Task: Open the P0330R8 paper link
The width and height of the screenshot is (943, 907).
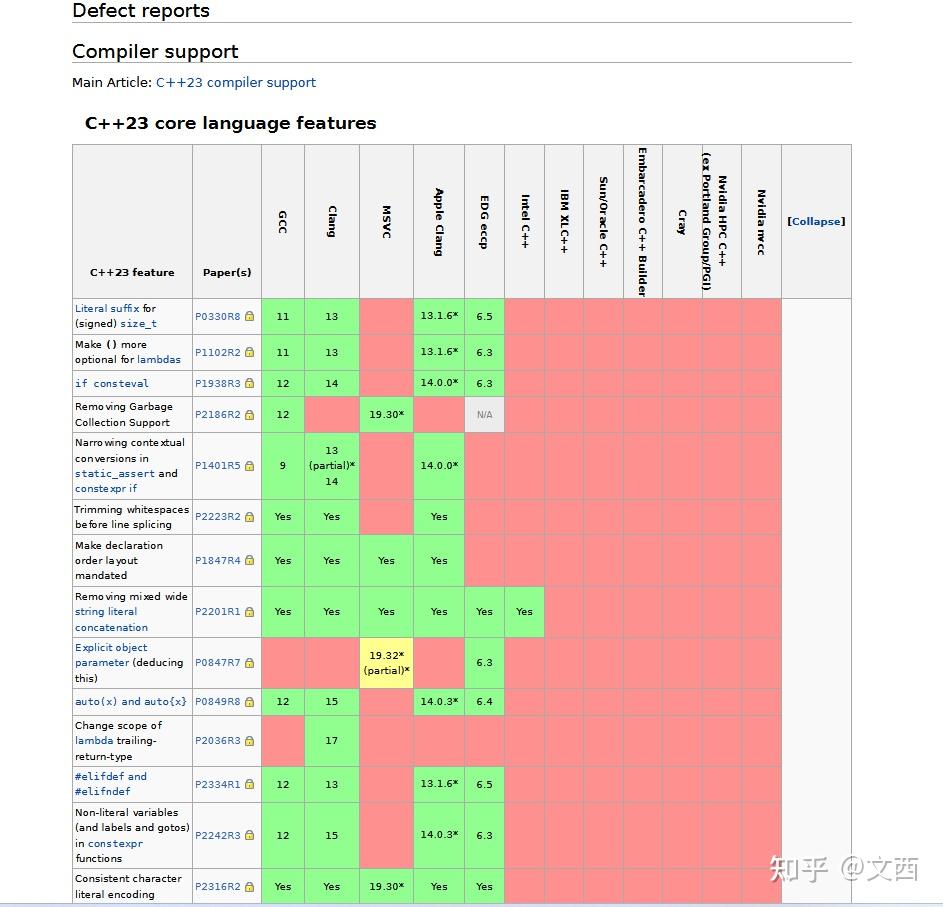Action: (x=216, y=316)
